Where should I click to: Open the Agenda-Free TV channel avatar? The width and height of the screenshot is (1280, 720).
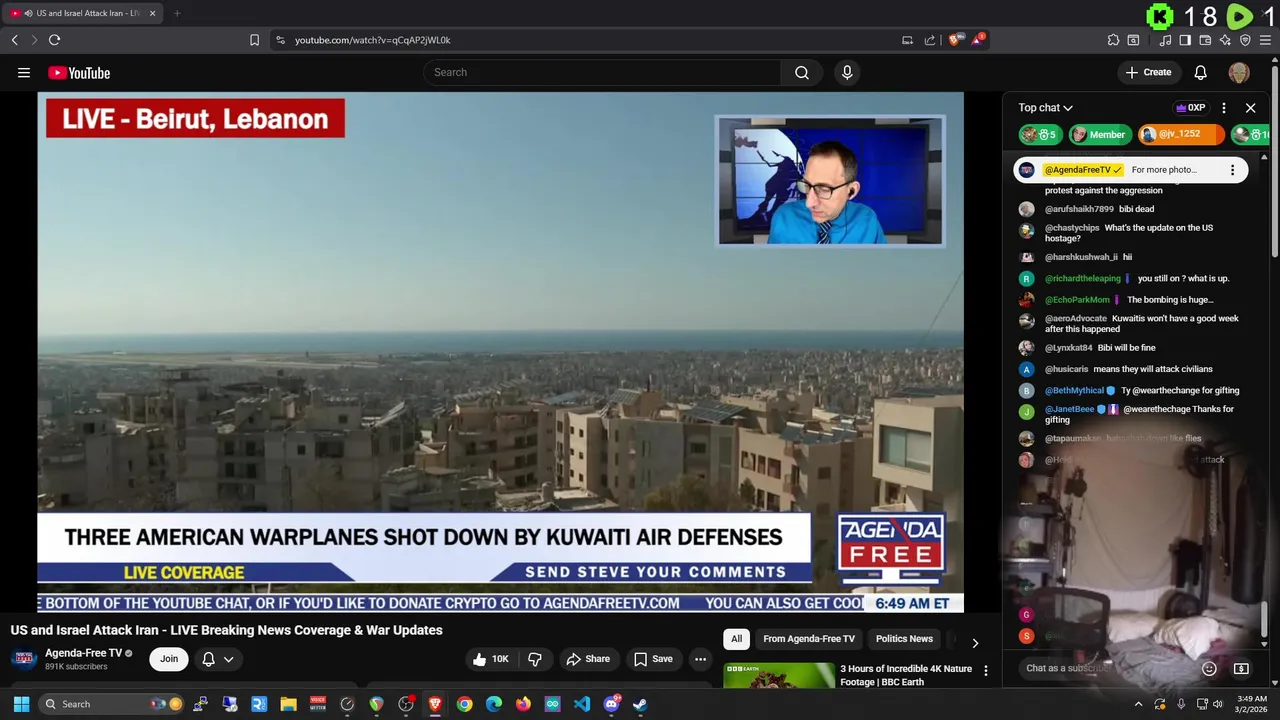(x=24, y=659)
